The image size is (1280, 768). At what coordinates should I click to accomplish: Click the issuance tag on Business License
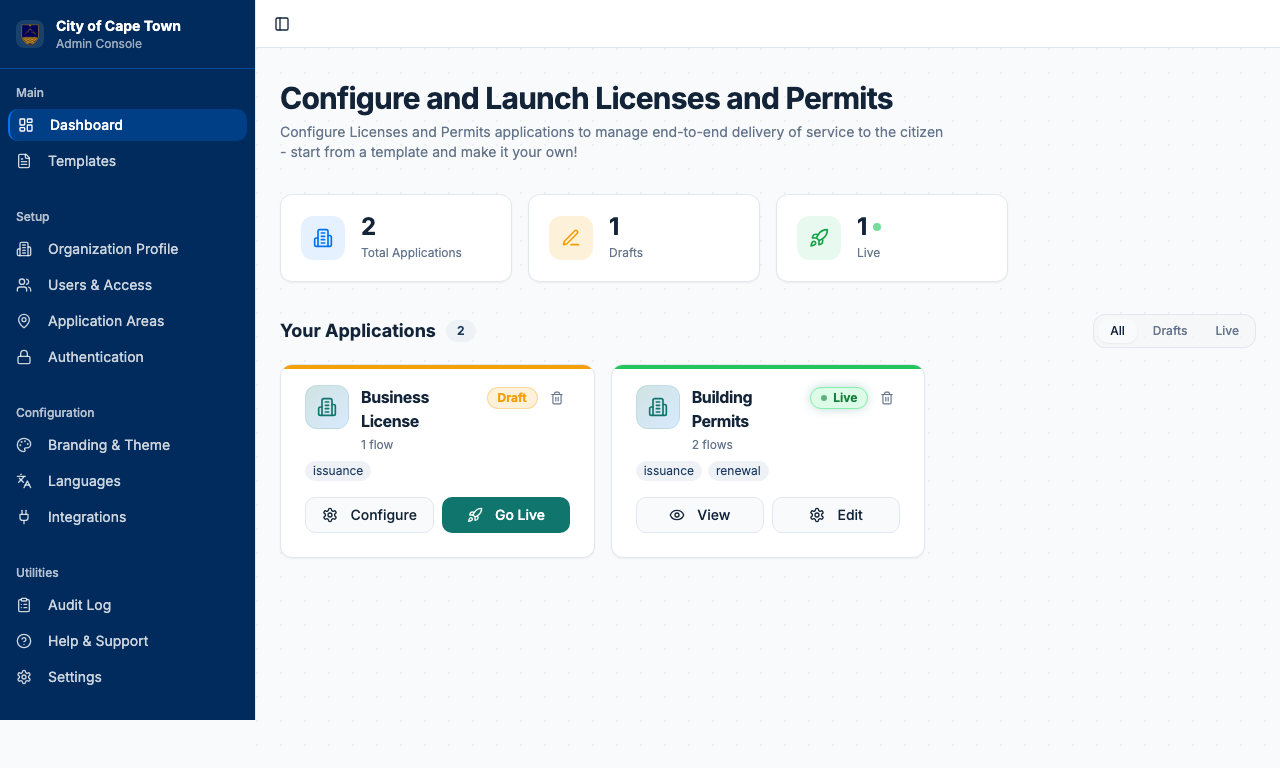[x=338, y=471]
